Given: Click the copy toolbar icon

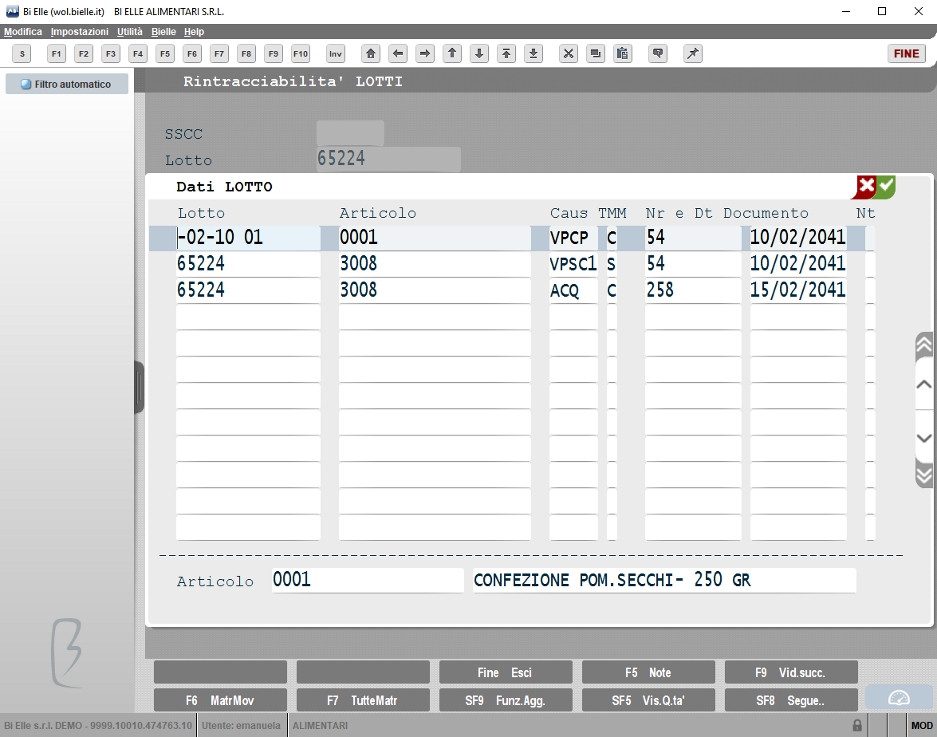Looking at the screenshot, I should point(595,54).
